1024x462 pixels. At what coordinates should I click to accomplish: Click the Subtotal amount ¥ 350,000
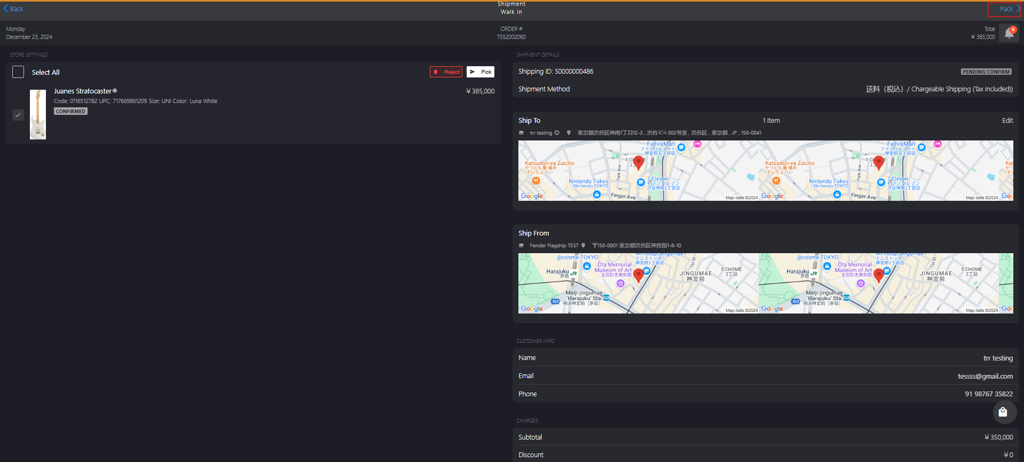coord(999,437)
